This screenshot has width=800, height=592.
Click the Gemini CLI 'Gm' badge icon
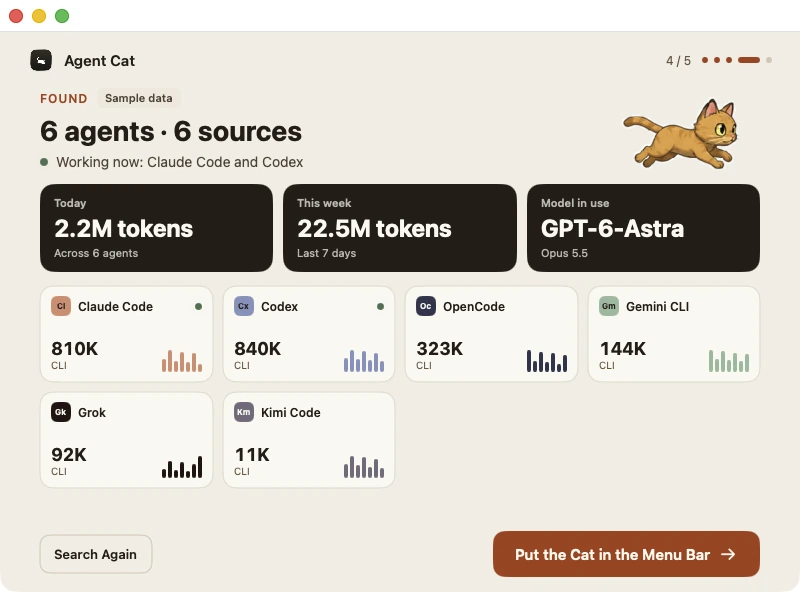click(609, 306)
